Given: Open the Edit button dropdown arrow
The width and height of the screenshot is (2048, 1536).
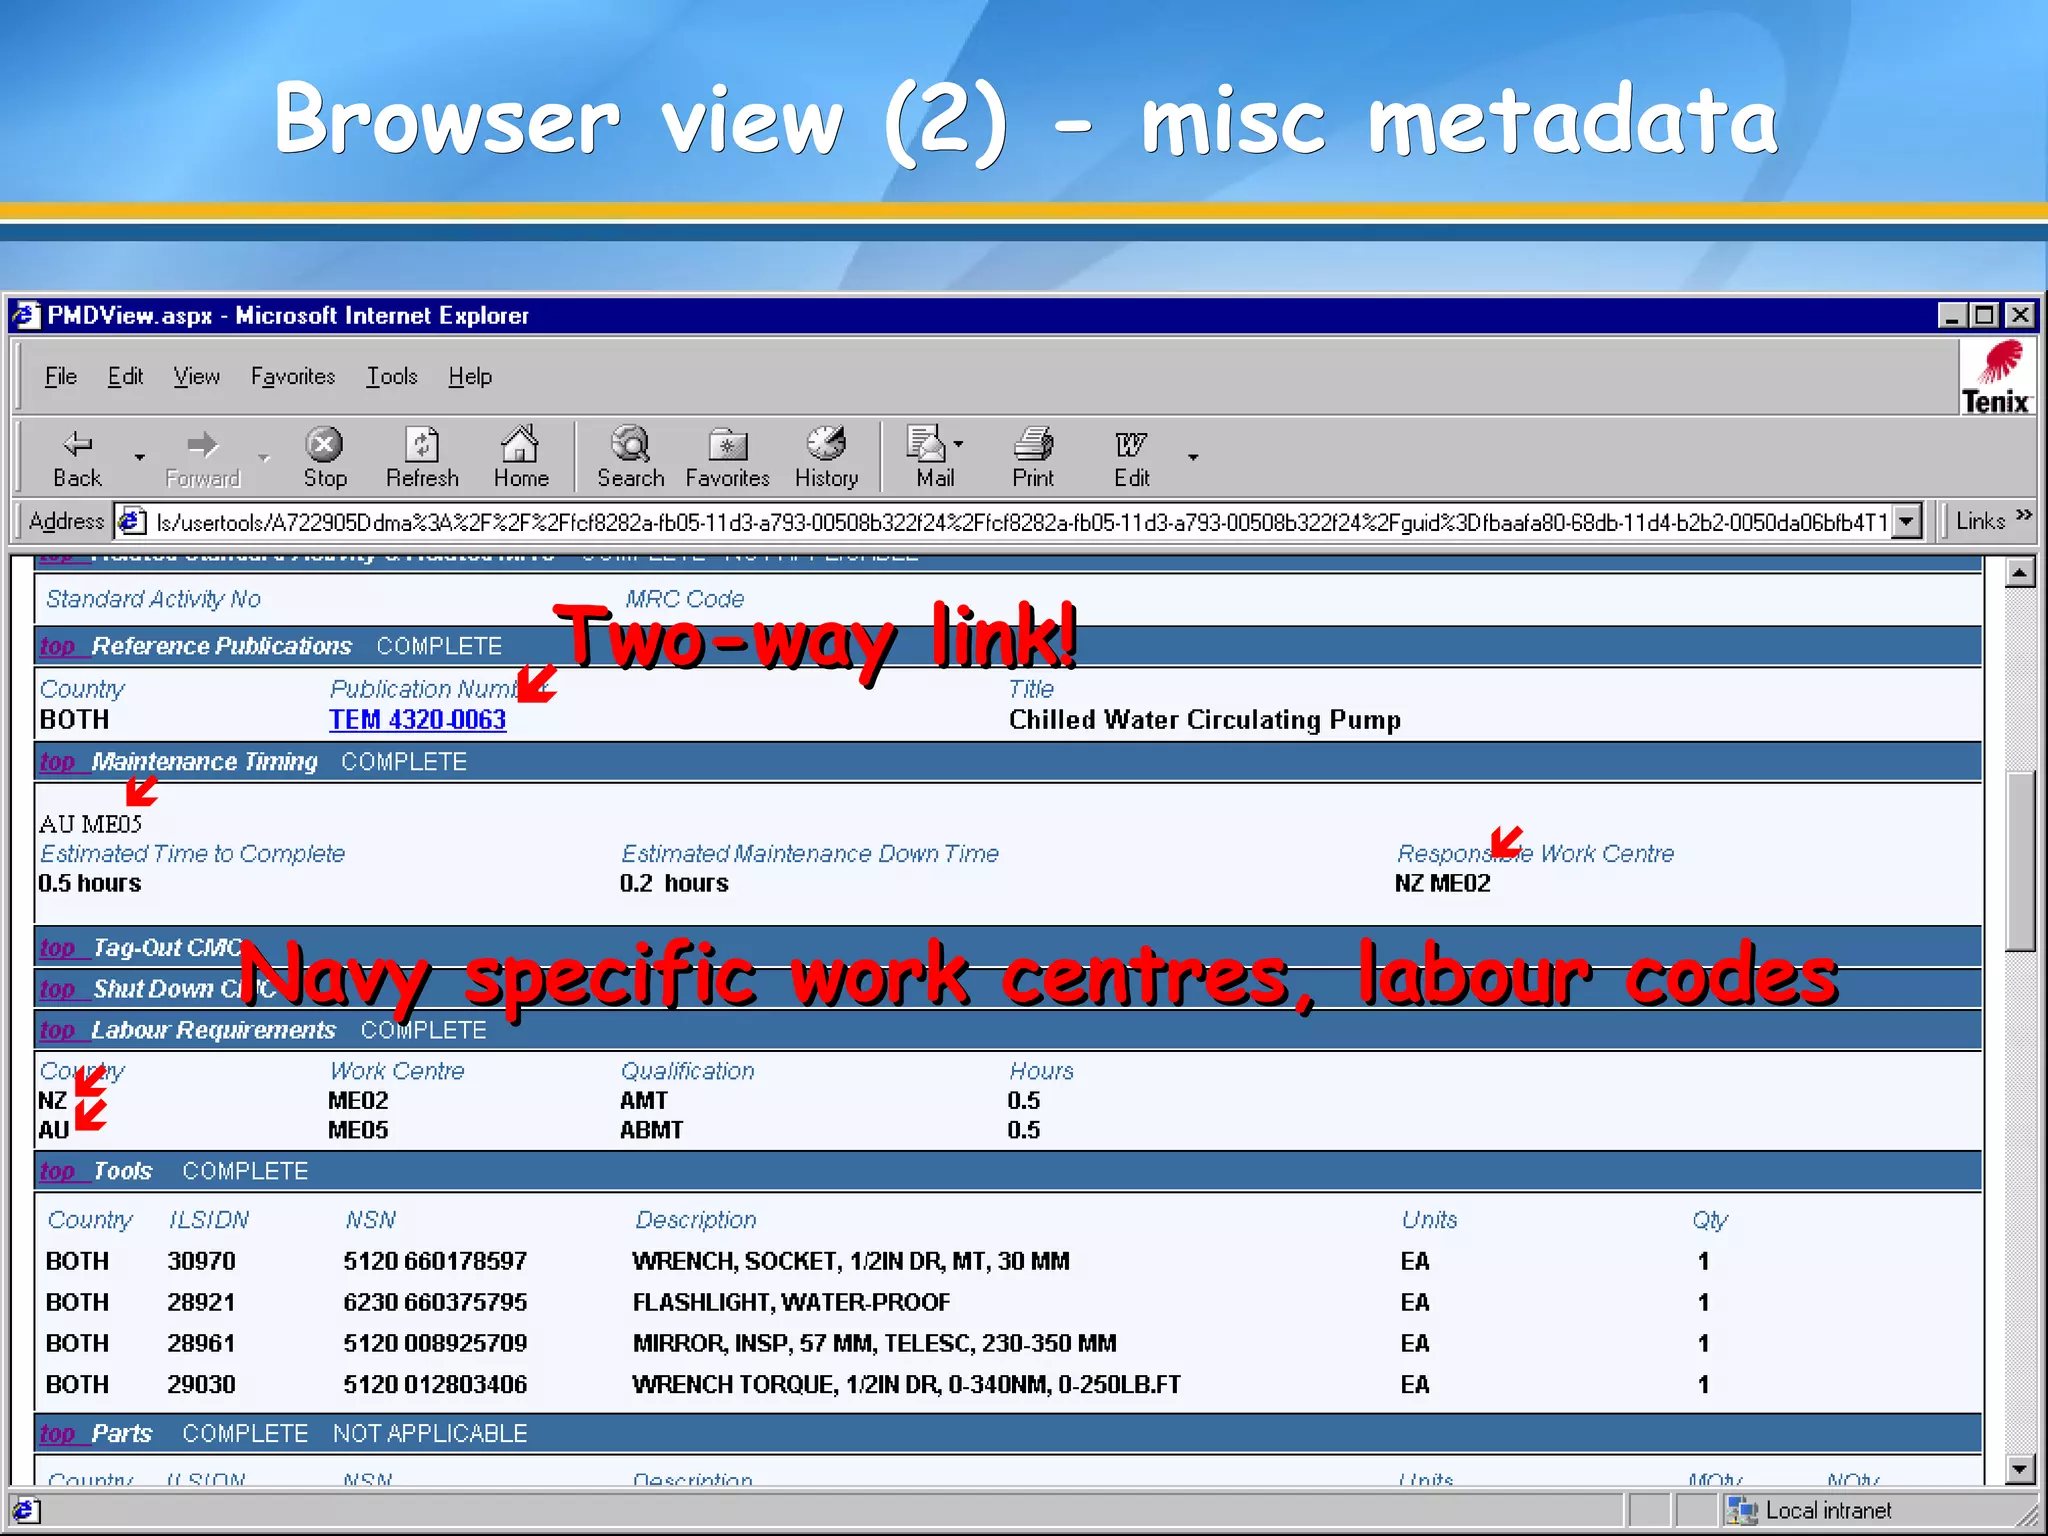Looking at the screenshot, I should tap(1193, 457).
